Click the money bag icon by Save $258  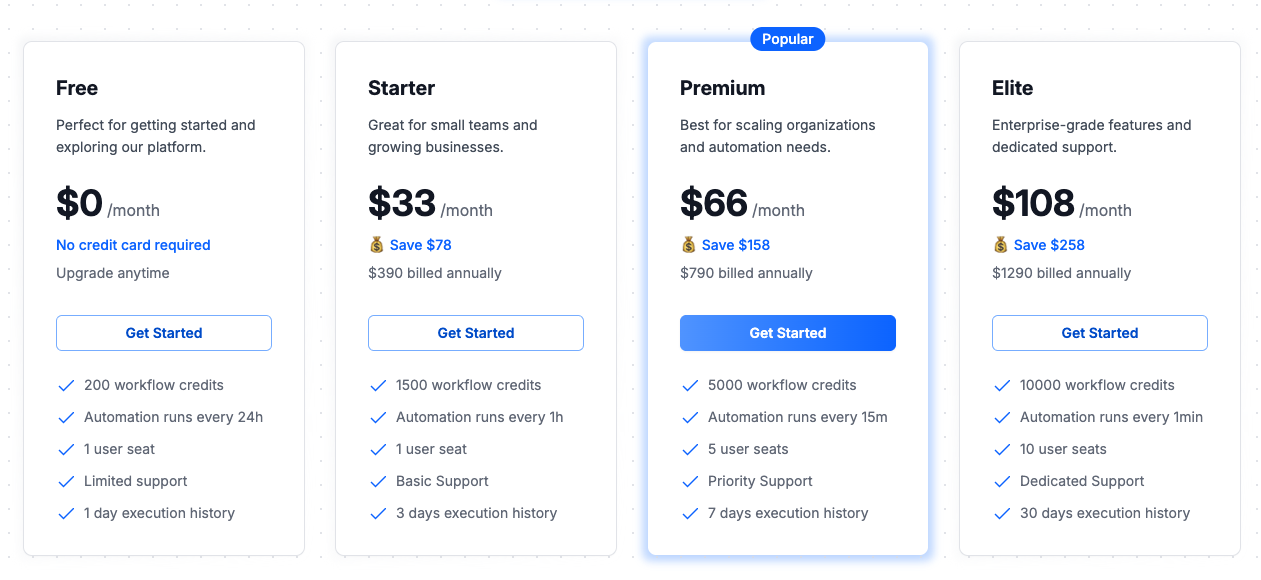(x=1000, y=245)
